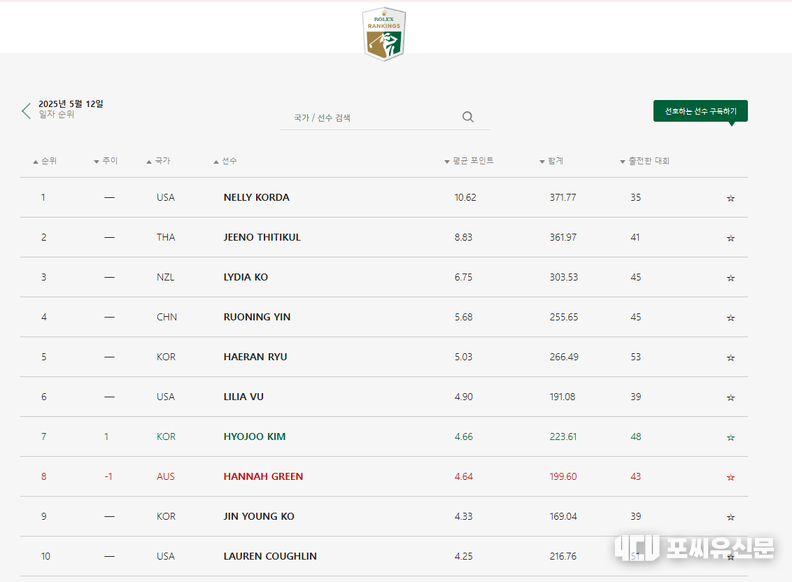Click Hannah Green's country AUS
This screenshot has height=582, width=792.
(x=166, y=476)
